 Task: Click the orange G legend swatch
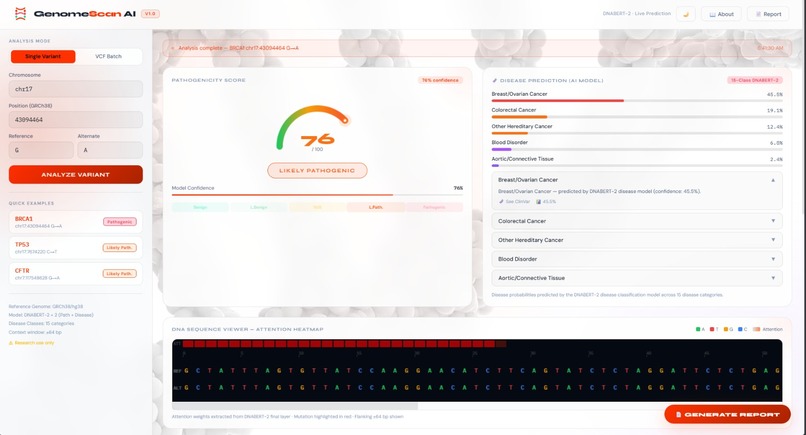pyautogui.click(x=726, y=329)
